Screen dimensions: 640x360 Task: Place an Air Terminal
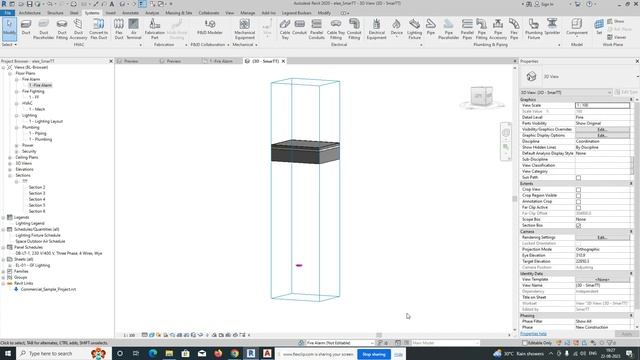pos(133,29)
